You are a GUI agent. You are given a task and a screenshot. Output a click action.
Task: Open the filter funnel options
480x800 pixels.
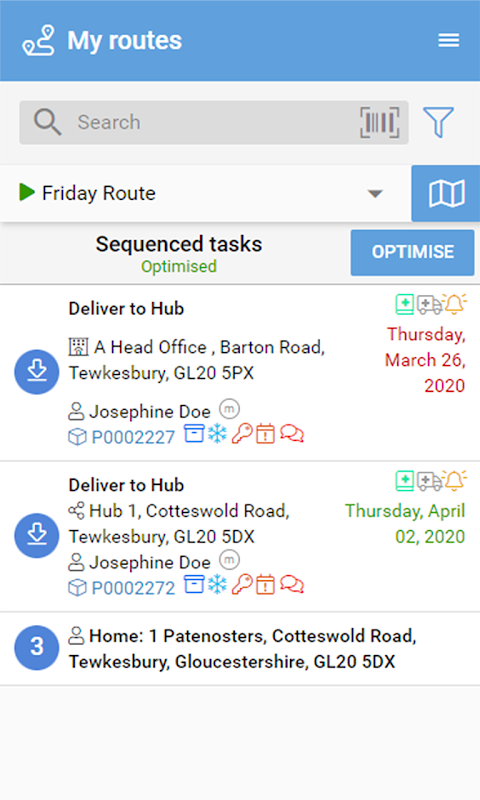(438, 122)
